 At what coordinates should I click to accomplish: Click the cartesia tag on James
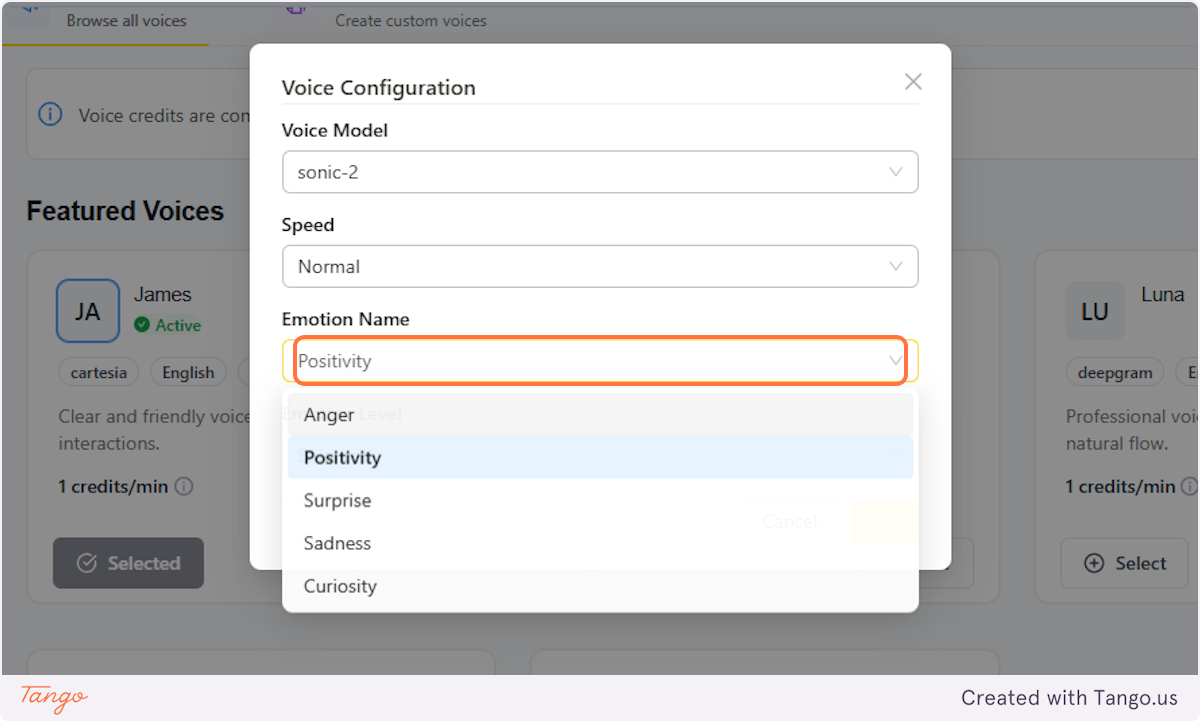pos(99,373)
